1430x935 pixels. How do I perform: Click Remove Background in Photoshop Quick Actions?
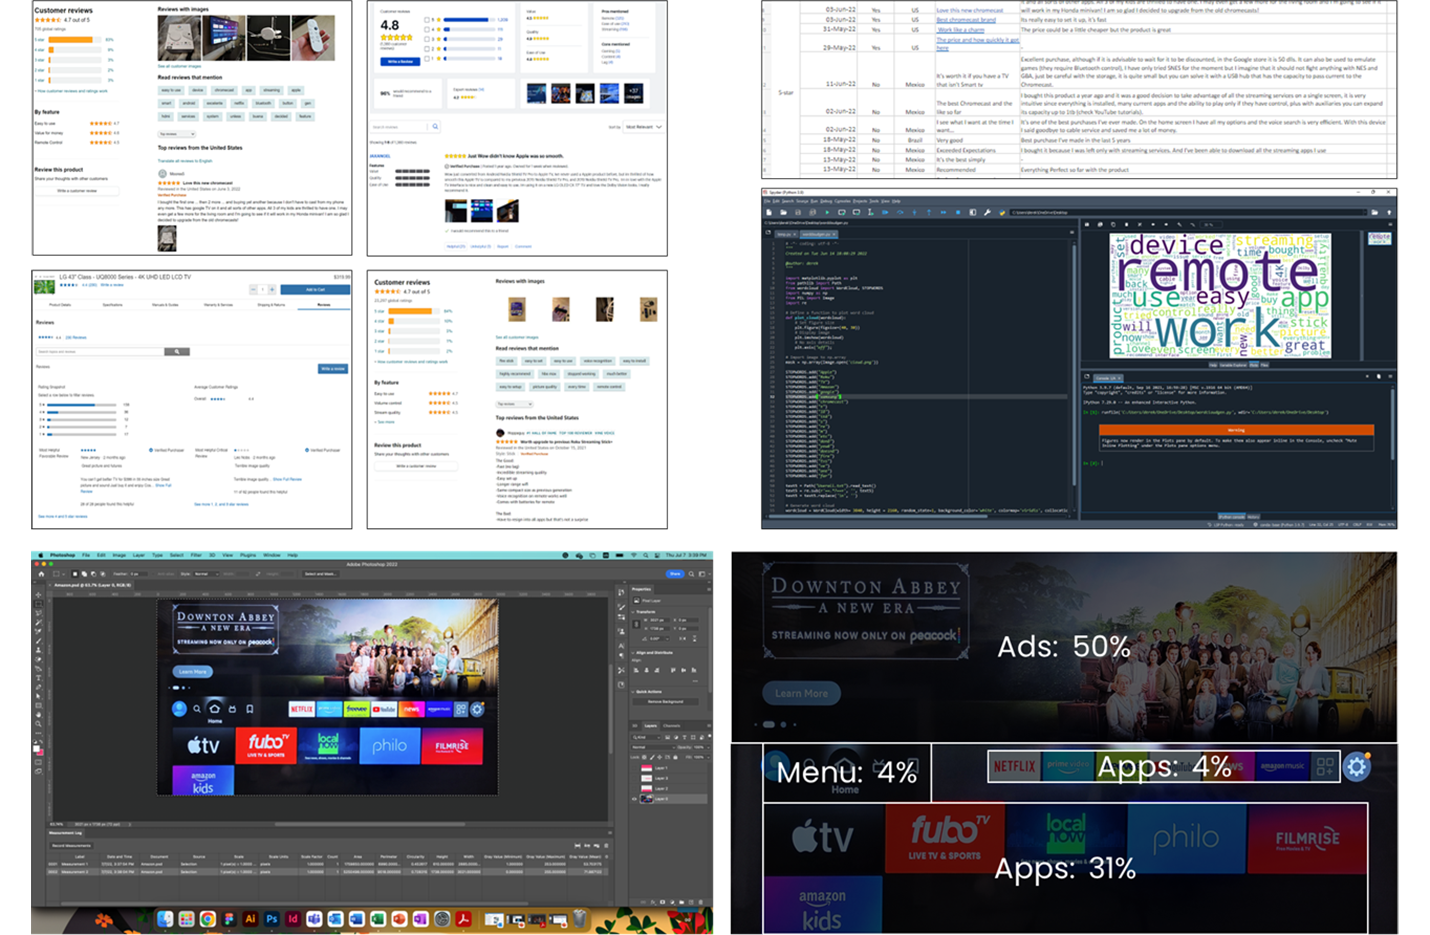coord(665,702)
